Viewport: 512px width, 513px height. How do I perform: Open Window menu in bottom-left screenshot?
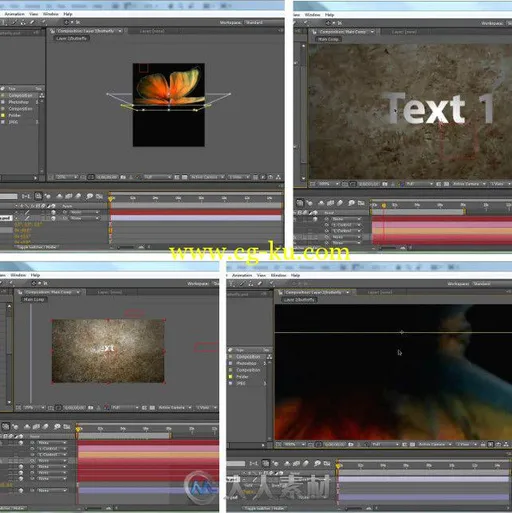tap(18, 275)
